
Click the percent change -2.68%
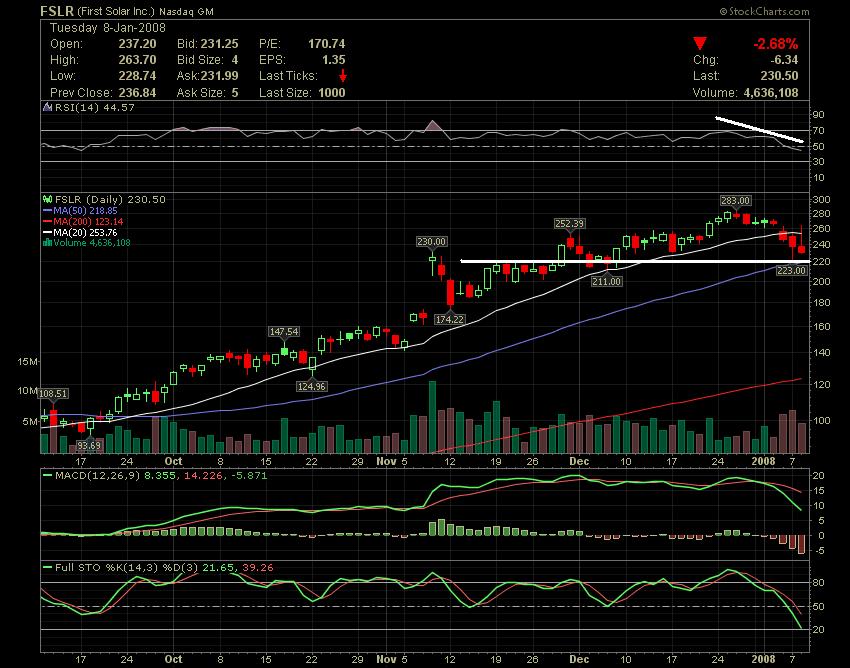pos(775,44)
